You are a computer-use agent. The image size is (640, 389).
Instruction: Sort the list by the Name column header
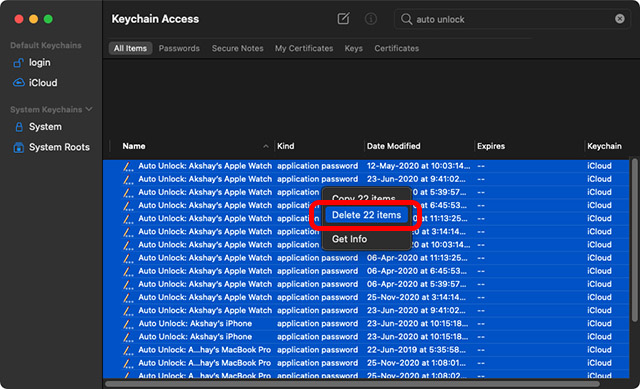point(134,146)
